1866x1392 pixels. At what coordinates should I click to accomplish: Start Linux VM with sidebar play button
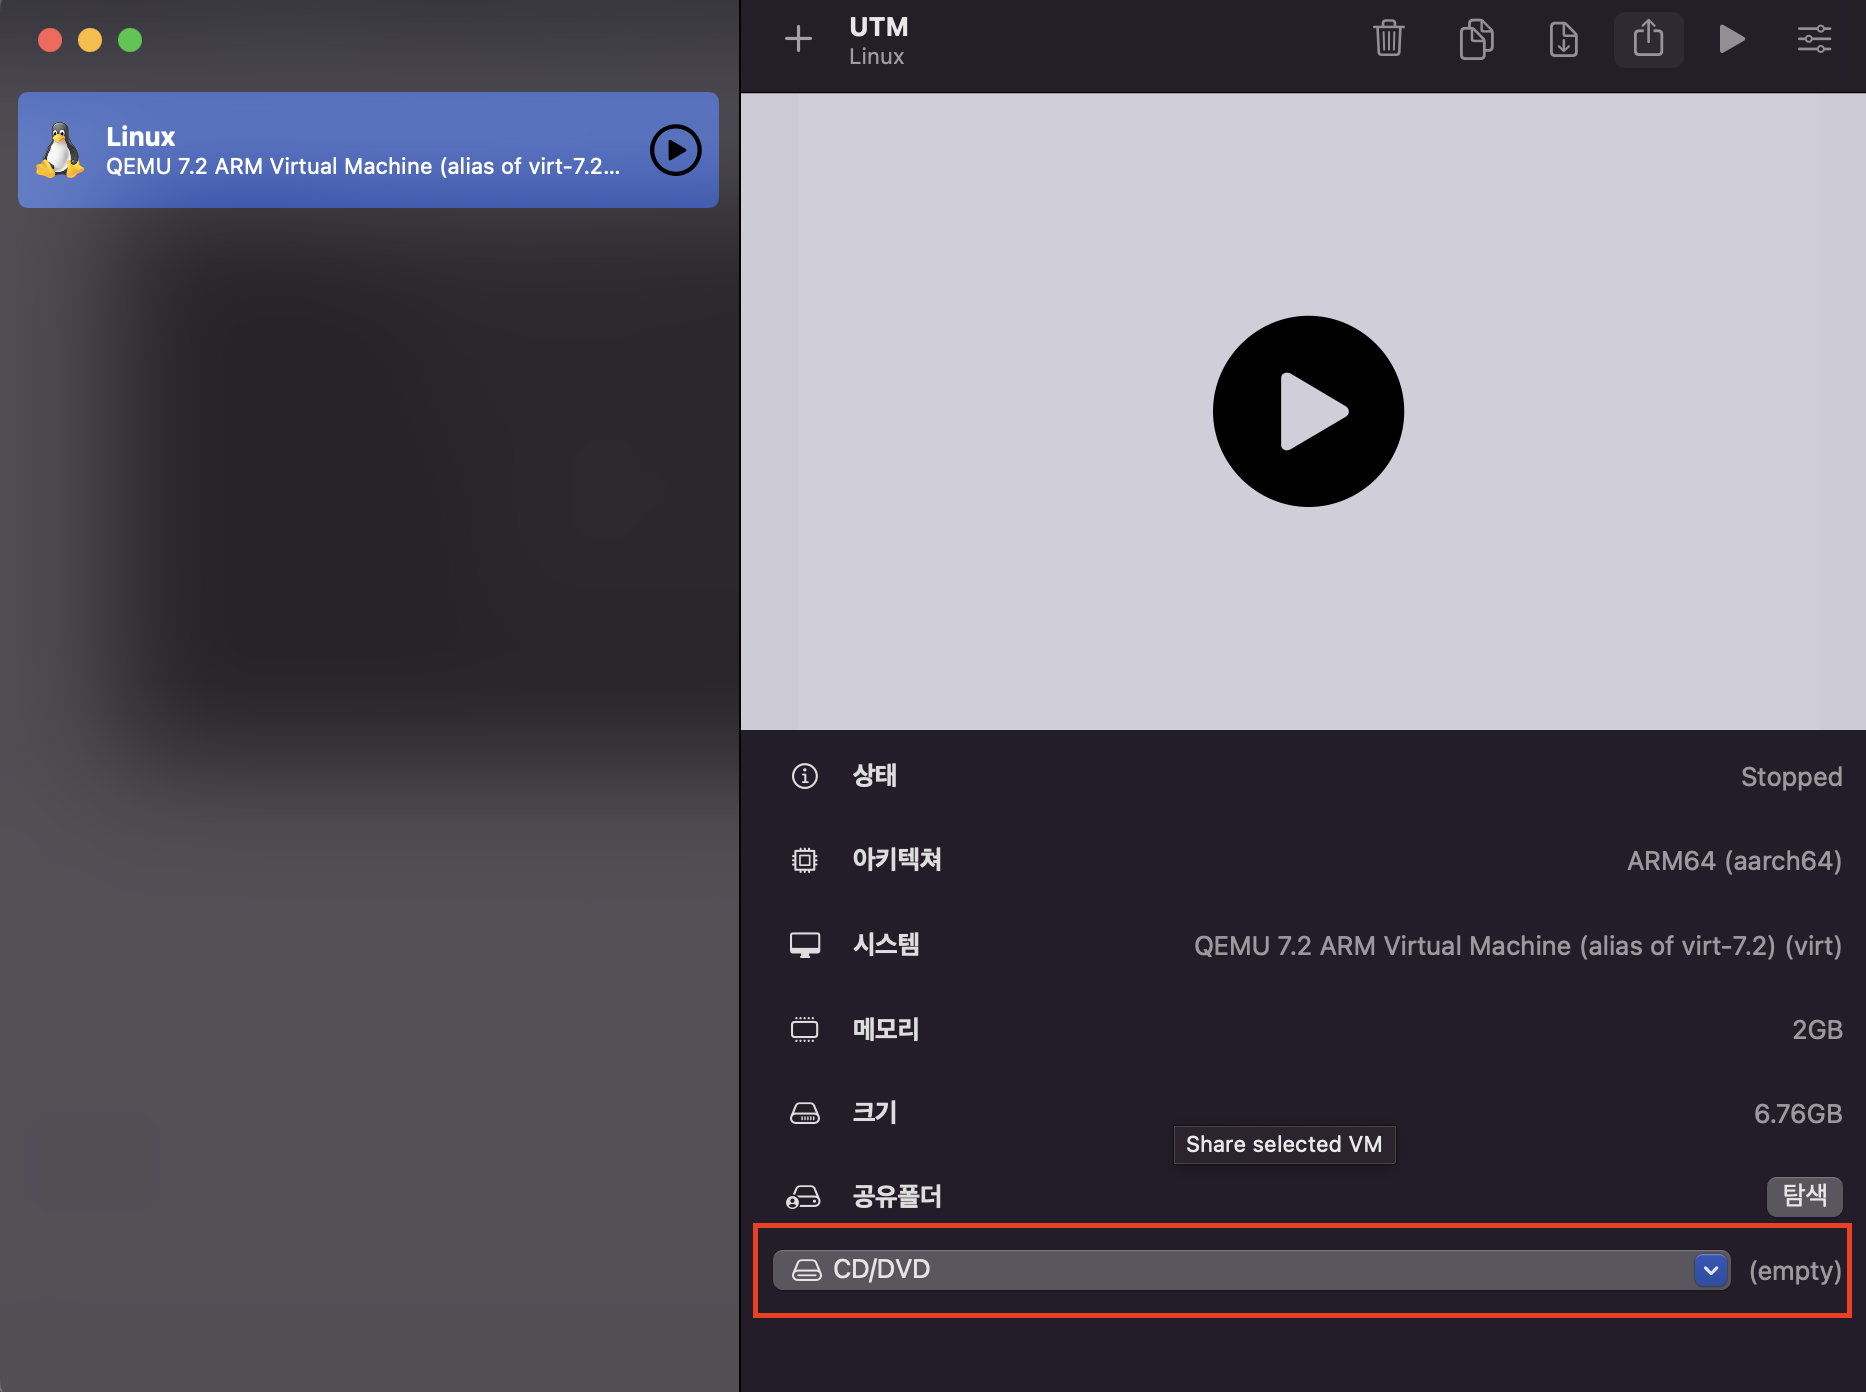pos(676,150)
